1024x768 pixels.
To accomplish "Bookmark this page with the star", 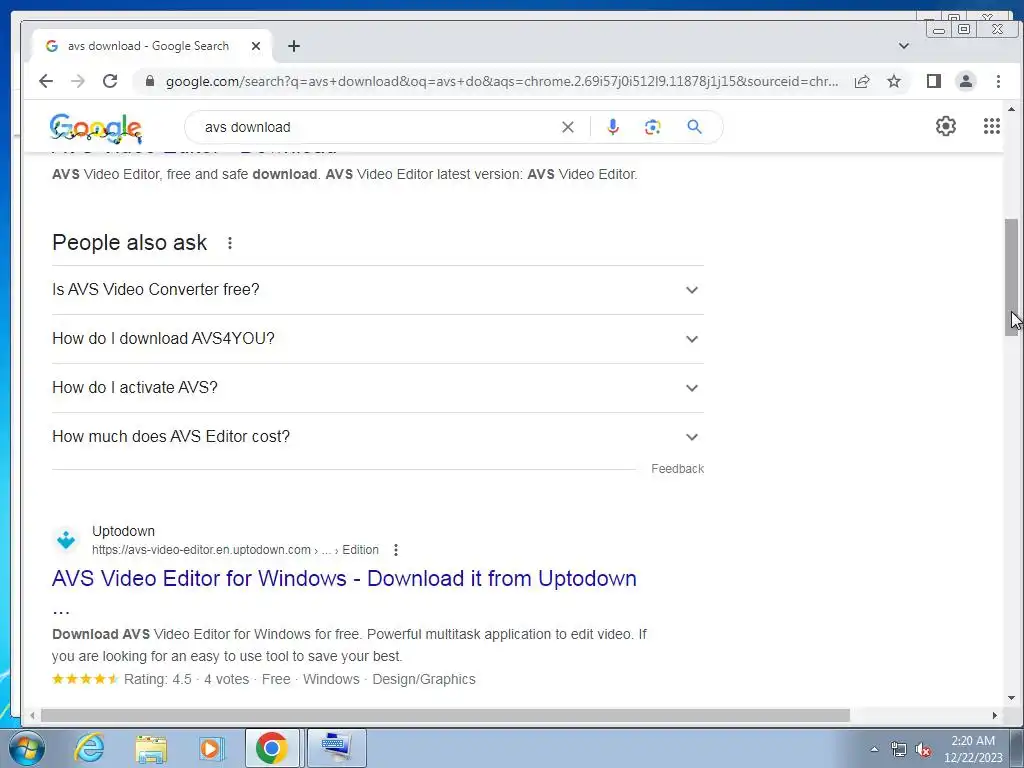I will pyautogui.click(x=894, y=81).
